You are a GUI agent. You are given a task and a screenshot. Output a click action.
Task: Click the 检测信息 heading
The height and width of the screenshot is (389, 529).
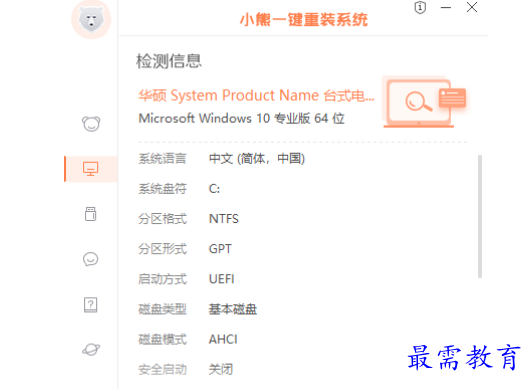coord(169,61)
